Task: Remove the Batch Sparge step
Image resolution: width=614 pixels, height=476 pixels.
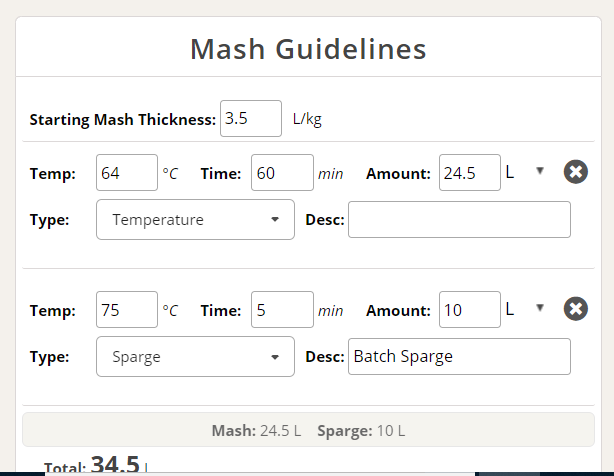Action: [x=575, y=308]
